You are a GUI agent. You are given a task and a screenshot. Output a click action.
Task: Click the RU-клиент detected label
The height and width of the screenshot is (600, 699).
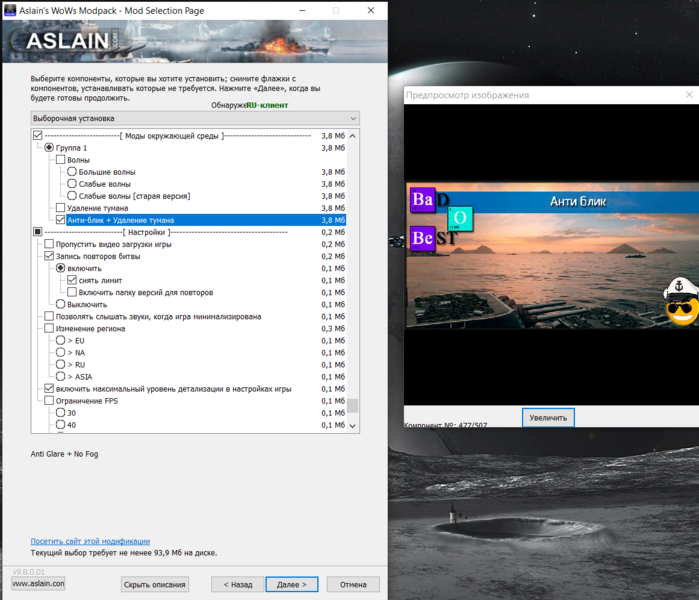[267, 105]
